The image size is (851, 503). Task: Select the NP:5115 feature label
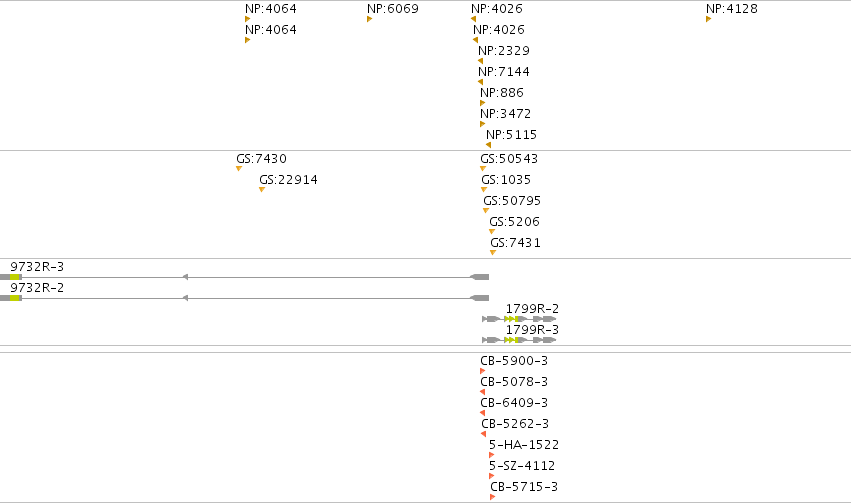pos(511,135)
